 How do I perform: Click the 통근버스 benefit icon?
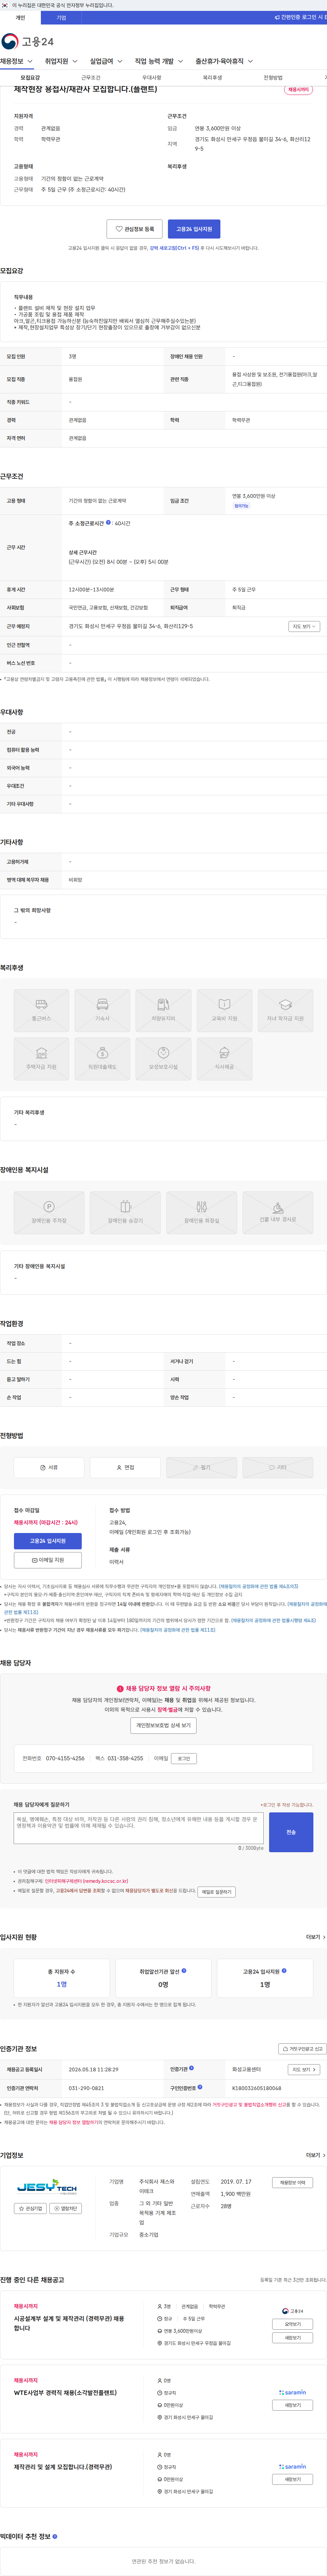[x=41, y=1010]
